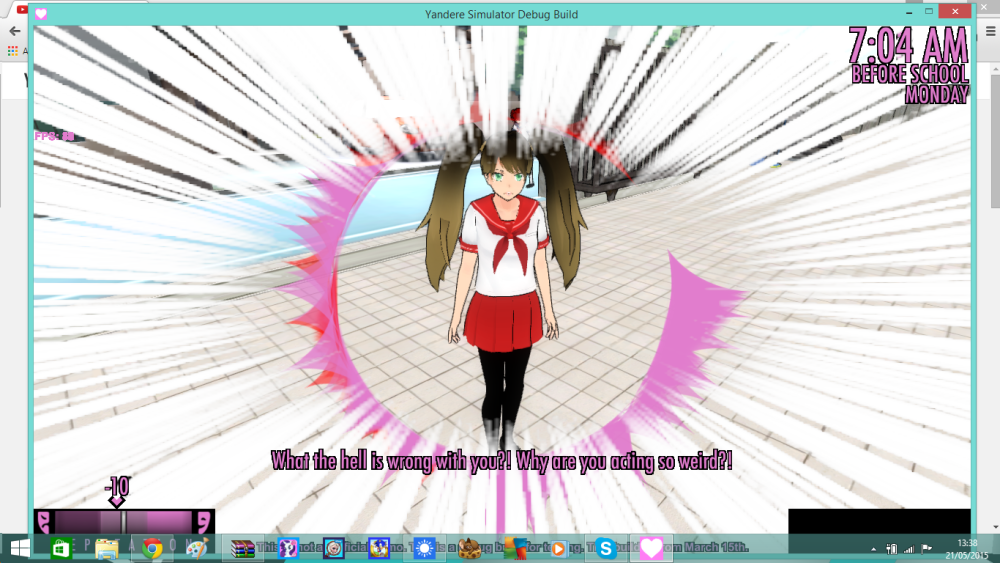
Task: Open the Windows Start button
Action: click(x=20, y=548)
